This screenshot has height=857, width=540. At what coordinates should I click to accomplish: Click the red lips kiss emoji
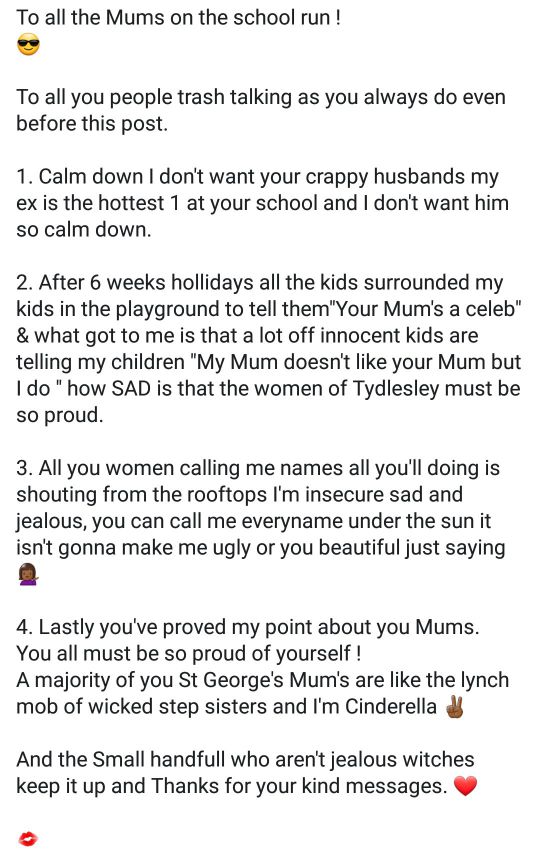pos(28,838)
